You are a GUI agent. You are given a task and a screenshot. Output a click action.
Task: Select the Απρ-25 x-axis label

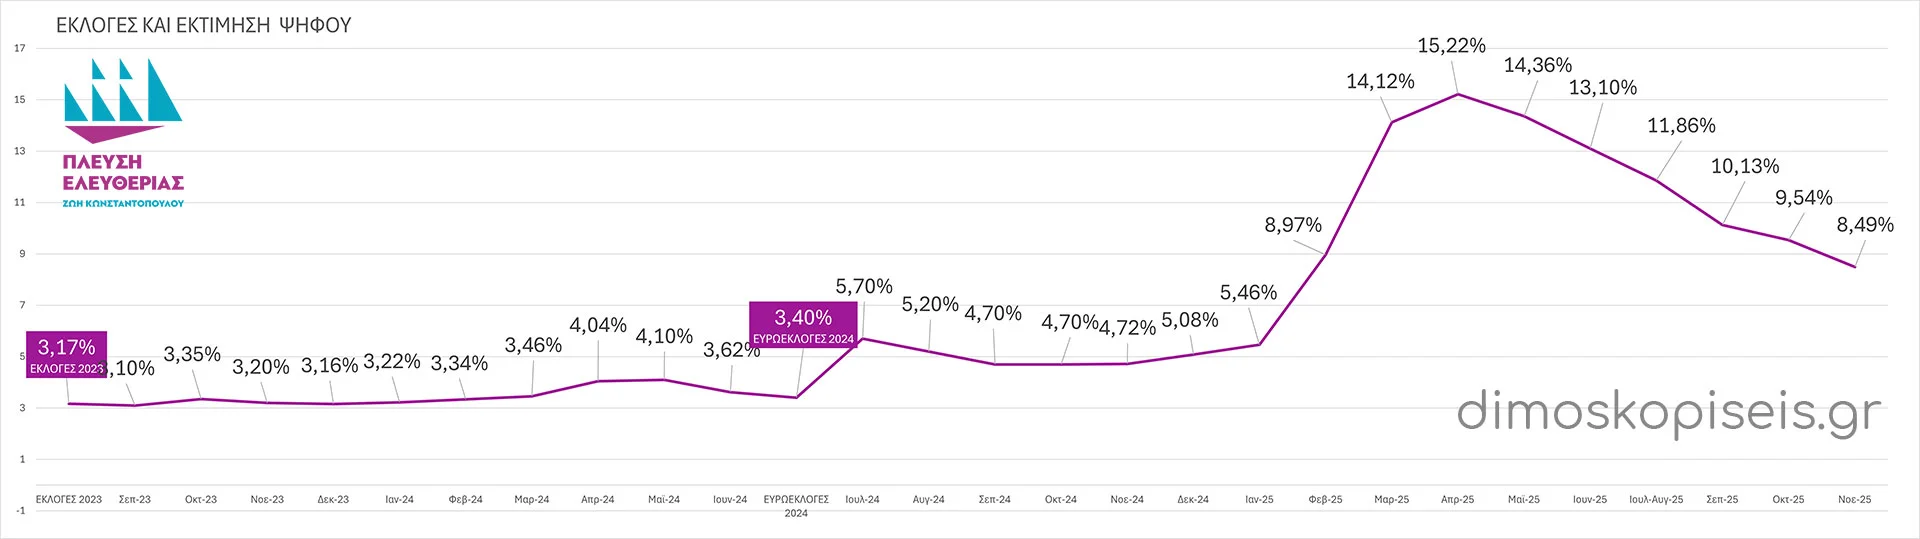1457,499
